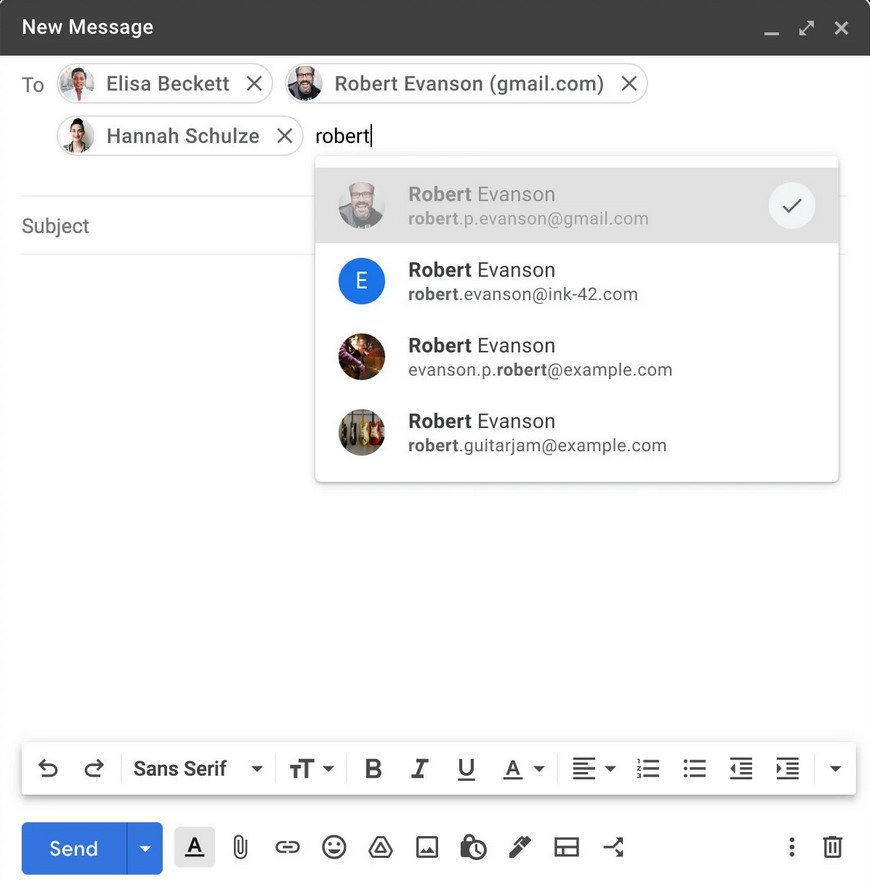Insert a signature with the pen icon

[520, 847]
